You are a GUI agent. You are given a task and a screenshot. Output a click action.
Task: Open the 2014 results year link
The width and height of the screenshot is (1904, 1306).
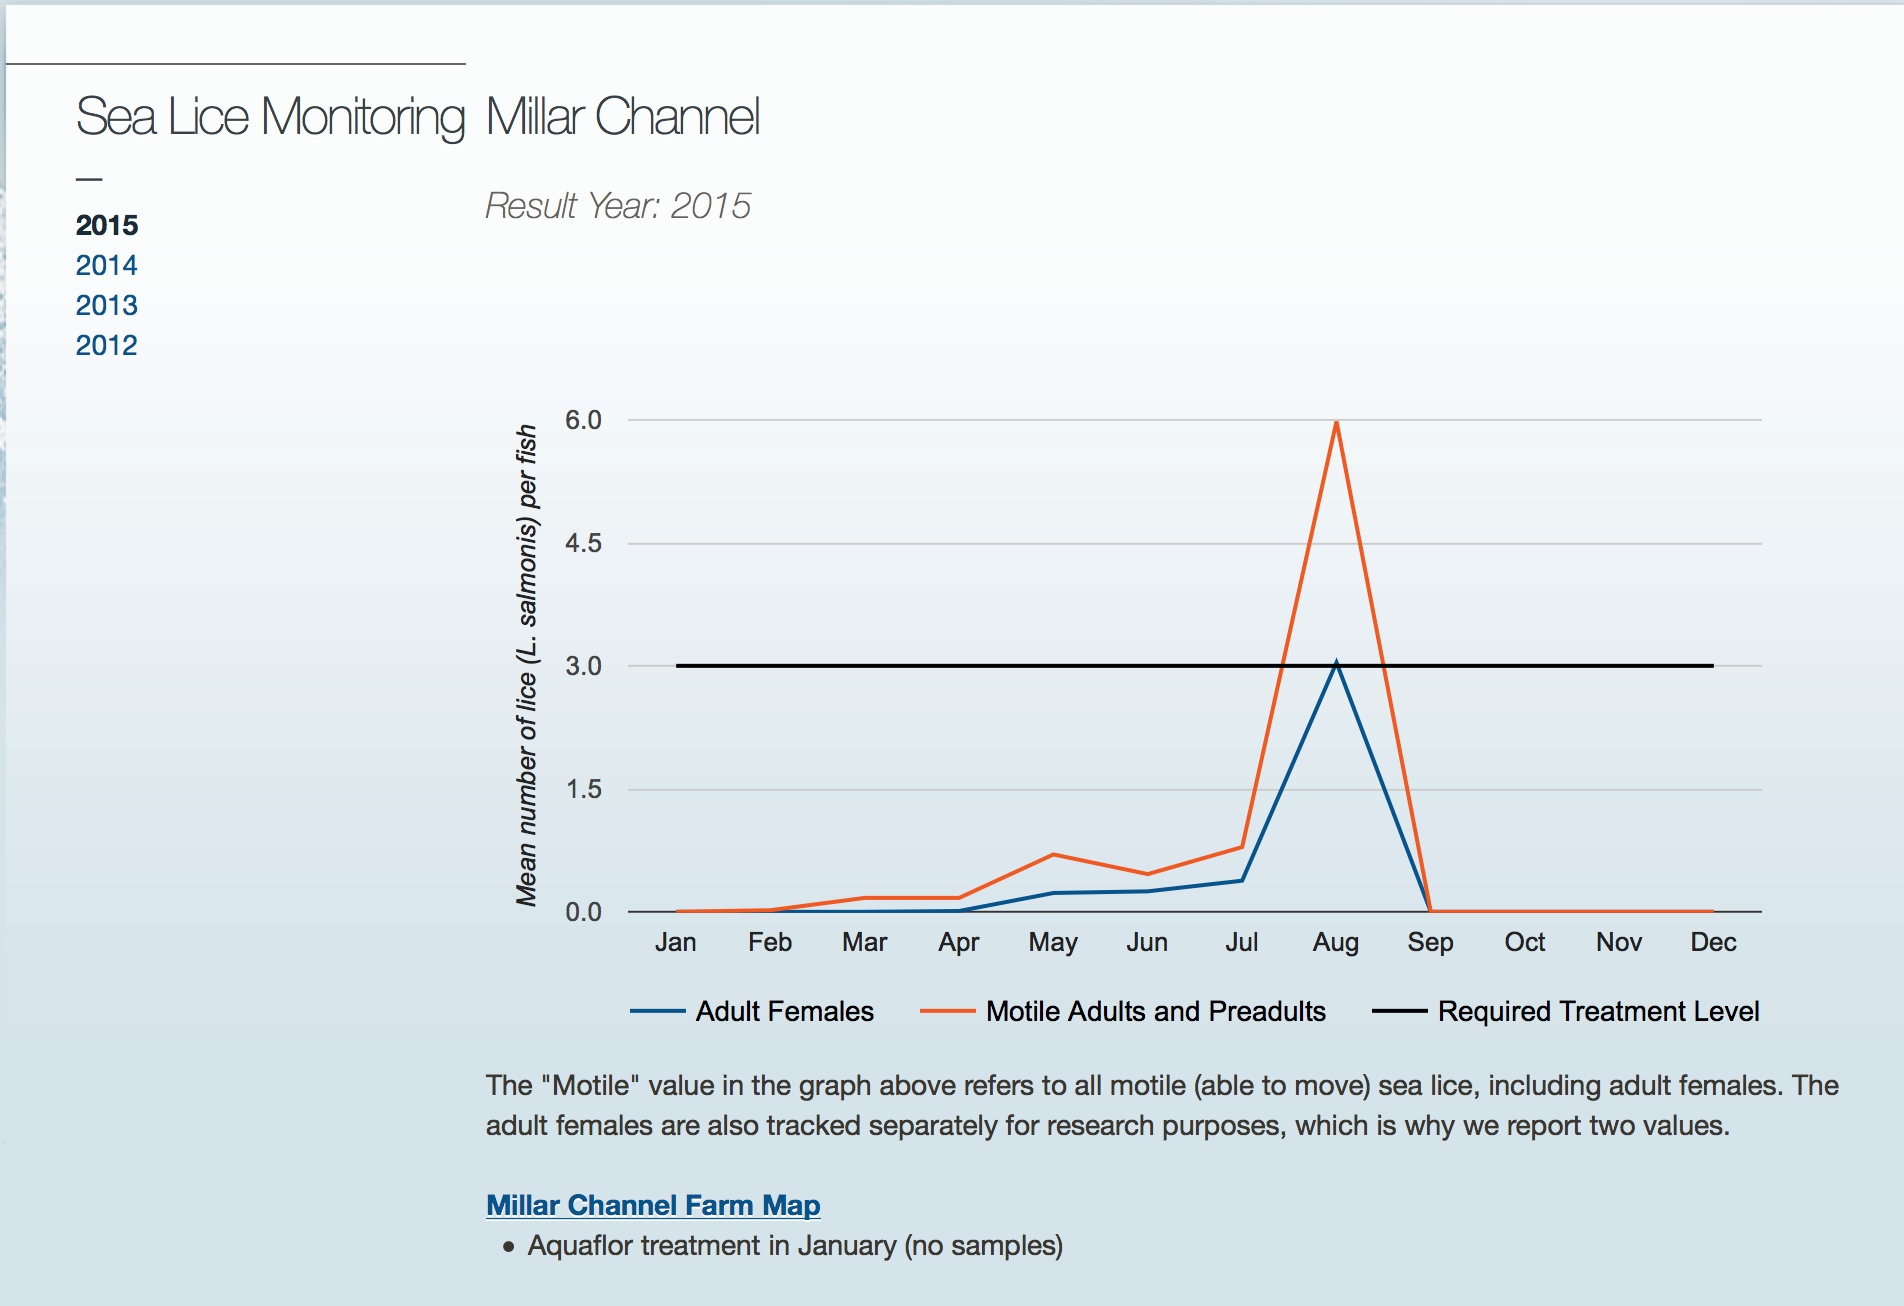pos(106,265)
